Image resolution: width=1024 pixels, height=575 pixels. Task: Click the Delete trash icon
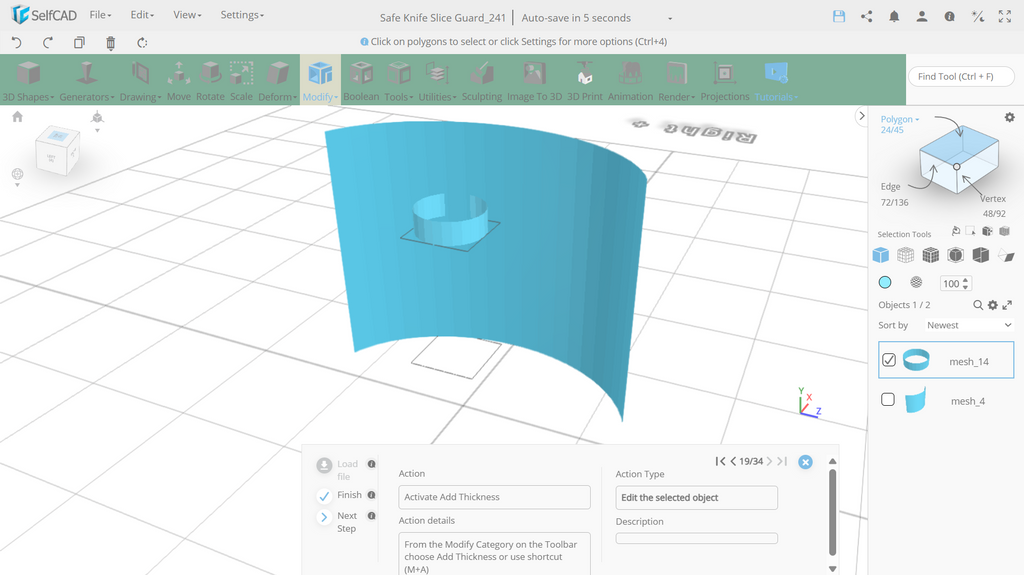pos(110,43)
